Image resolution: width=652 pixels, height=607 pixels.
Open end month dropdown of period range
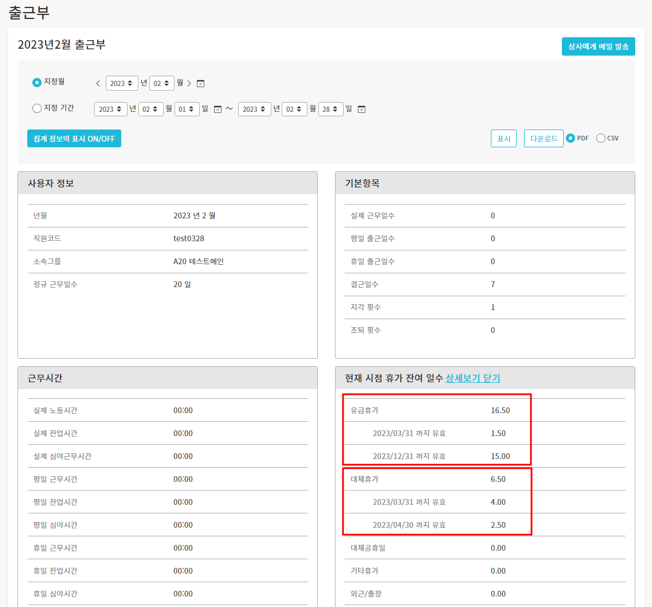pyautogui.click(x=294, y=109)
